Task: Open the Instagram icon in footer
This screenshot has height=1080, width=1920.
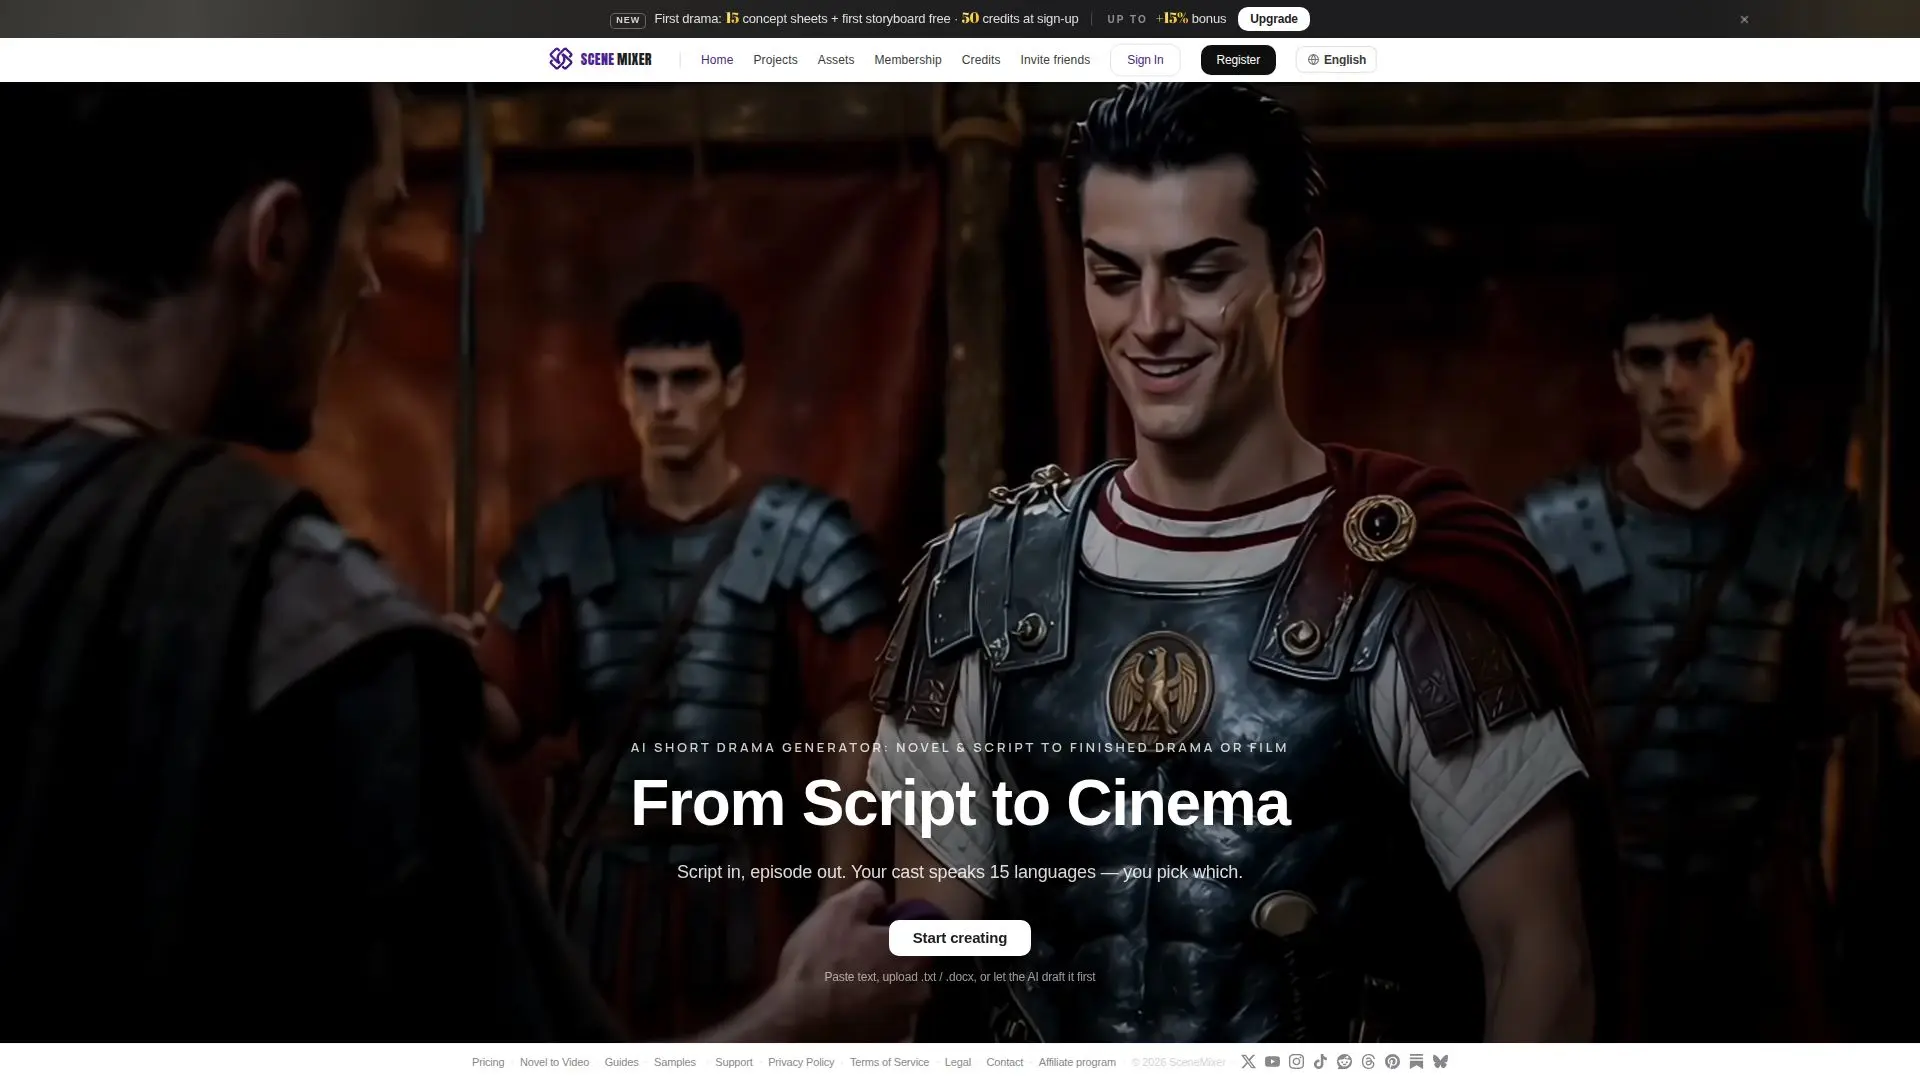Action: tap(1296, 1062)
